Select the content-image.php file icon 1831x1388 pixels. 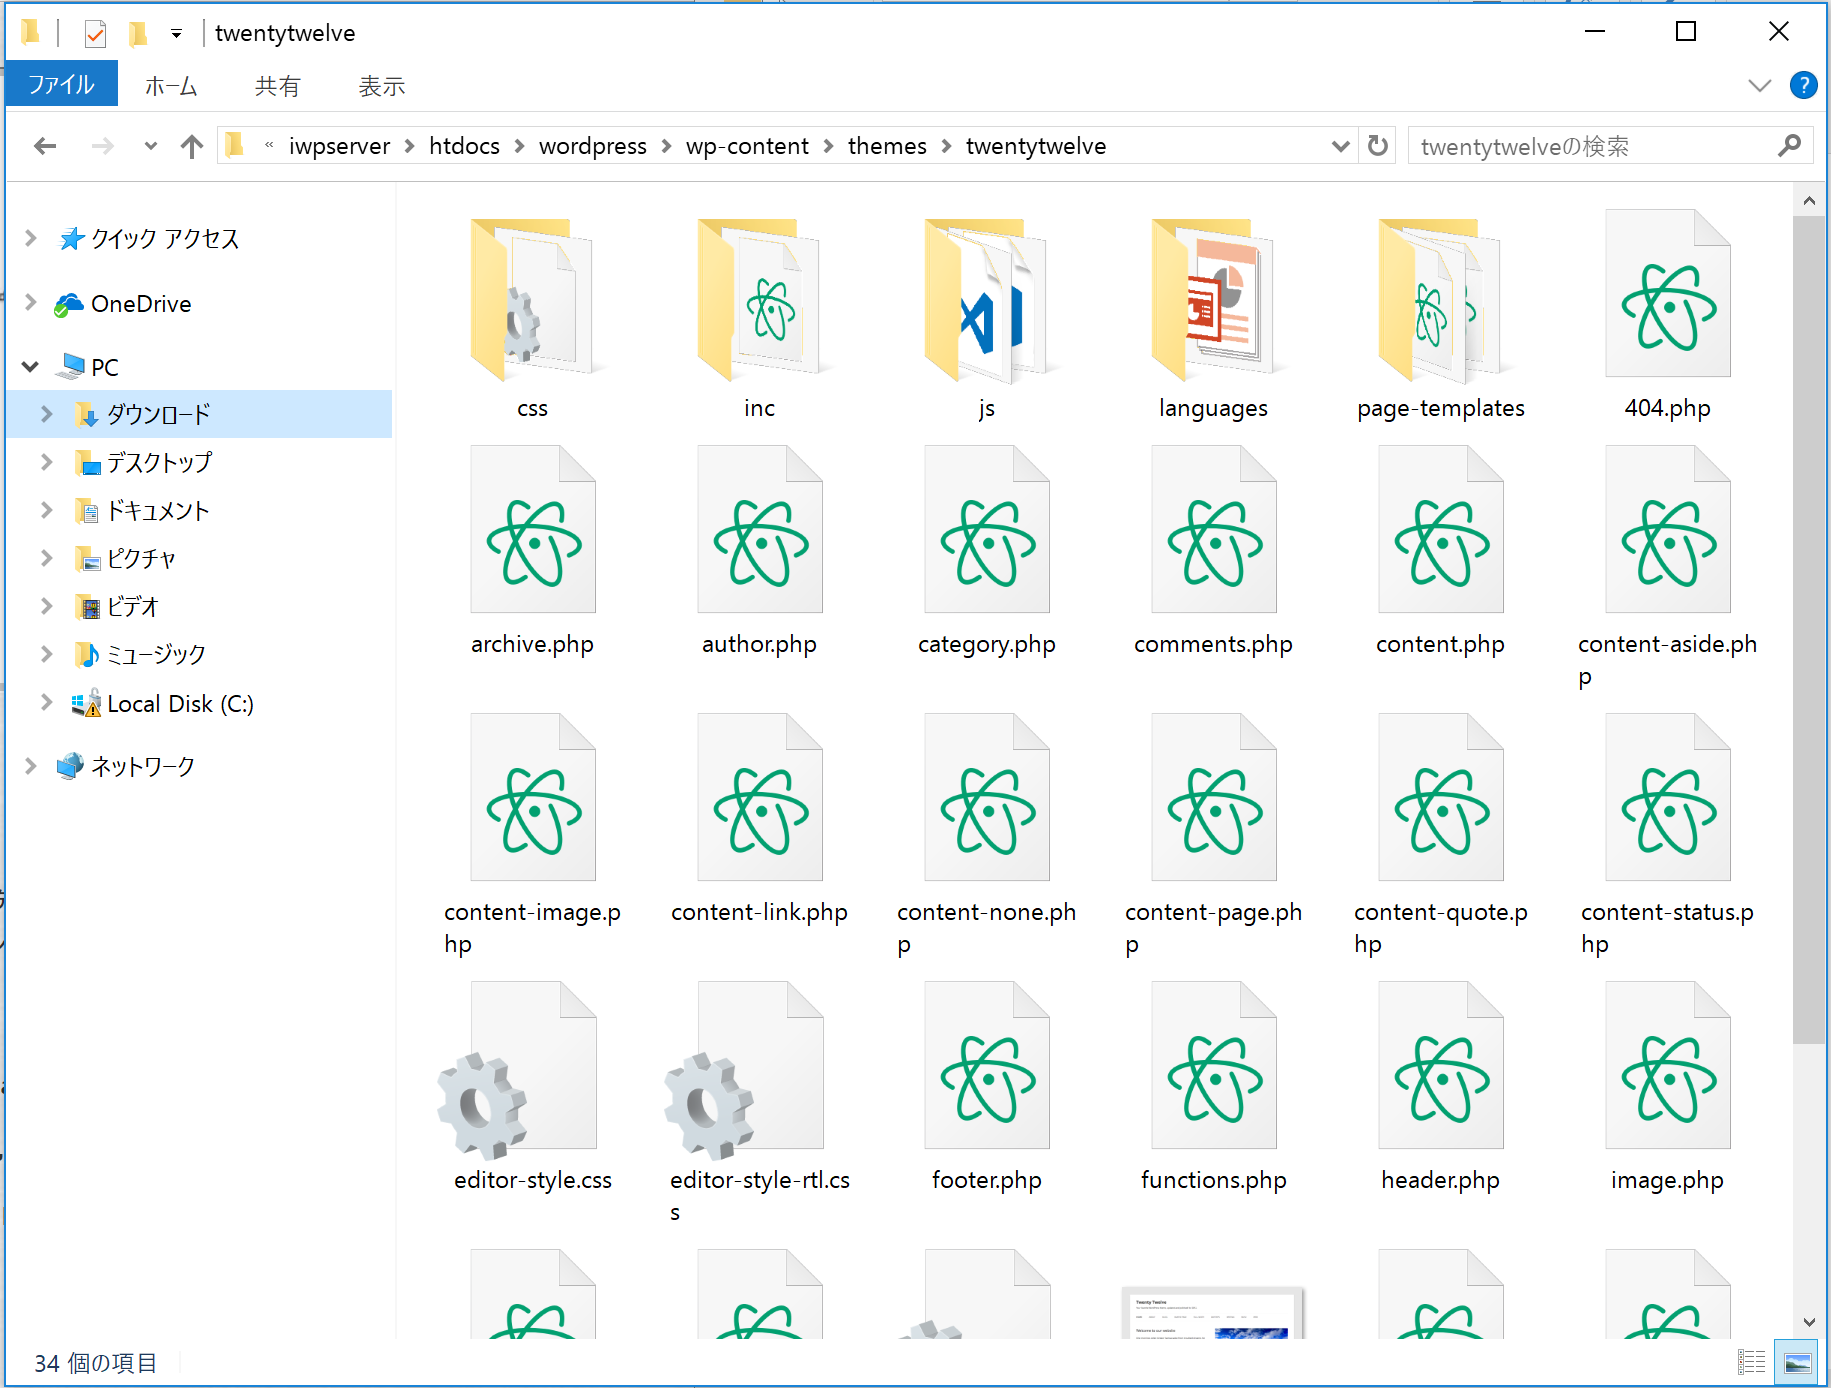[532, 797]
